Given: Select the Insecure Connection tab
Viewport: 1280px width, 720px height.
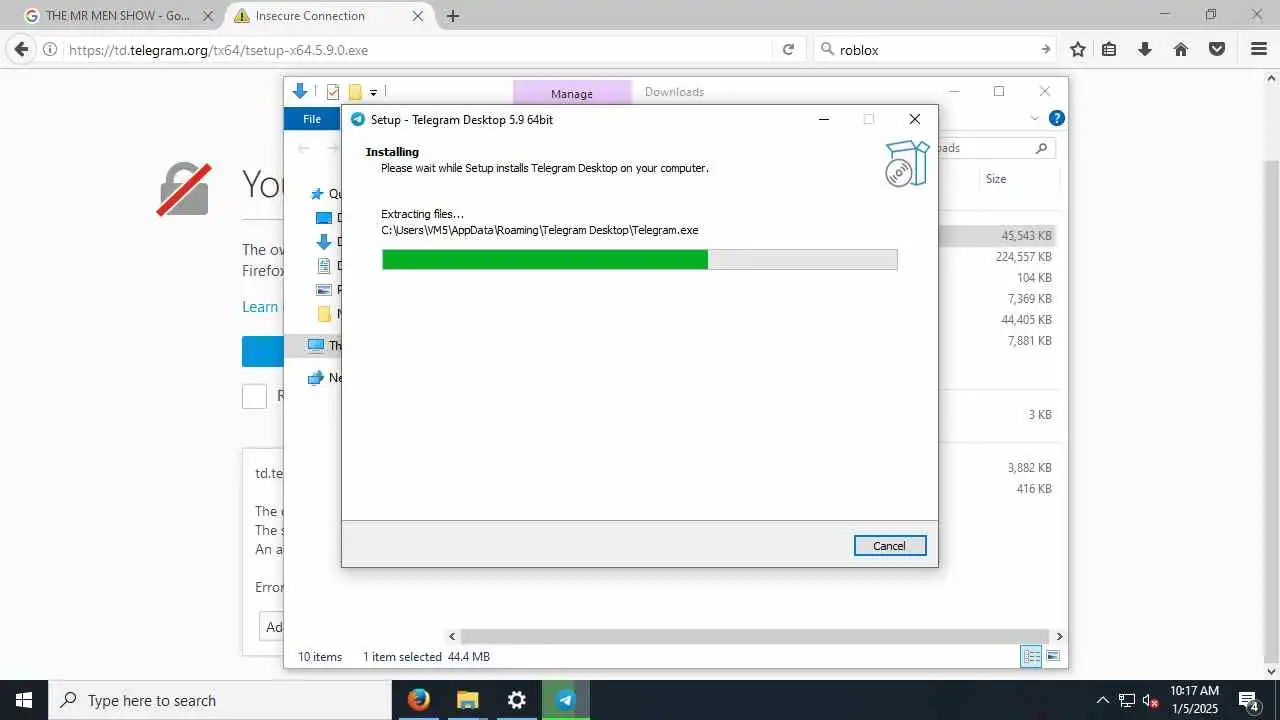Looking at the screenshot, I should [x=330, y=16].
